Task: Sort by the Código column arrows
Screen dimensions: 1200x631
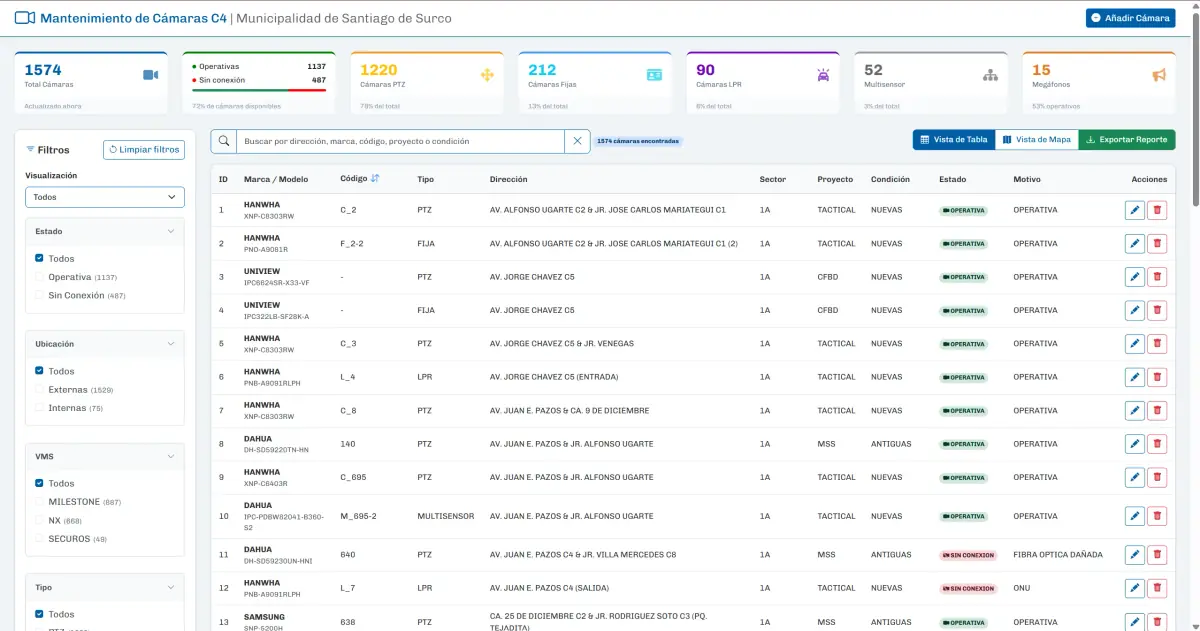Action: [375, 179]
